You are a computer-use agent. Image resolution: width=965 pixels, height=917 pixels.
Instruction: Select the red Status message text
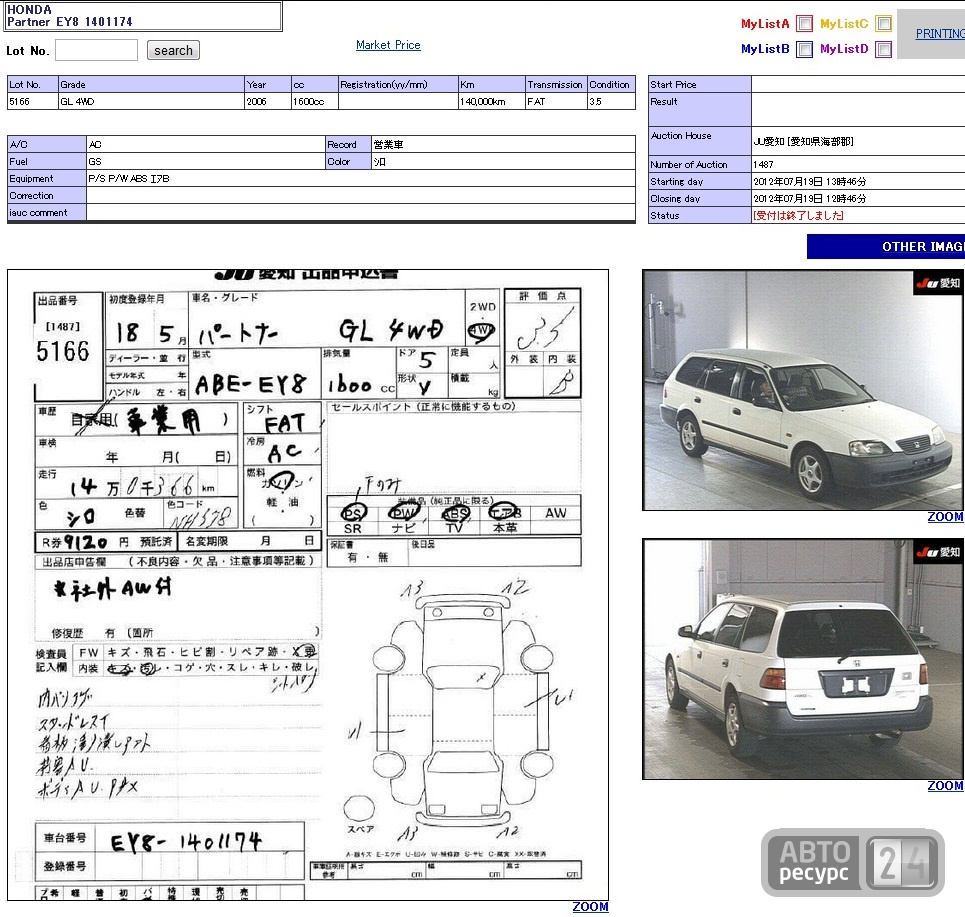(x=798, y=215)
